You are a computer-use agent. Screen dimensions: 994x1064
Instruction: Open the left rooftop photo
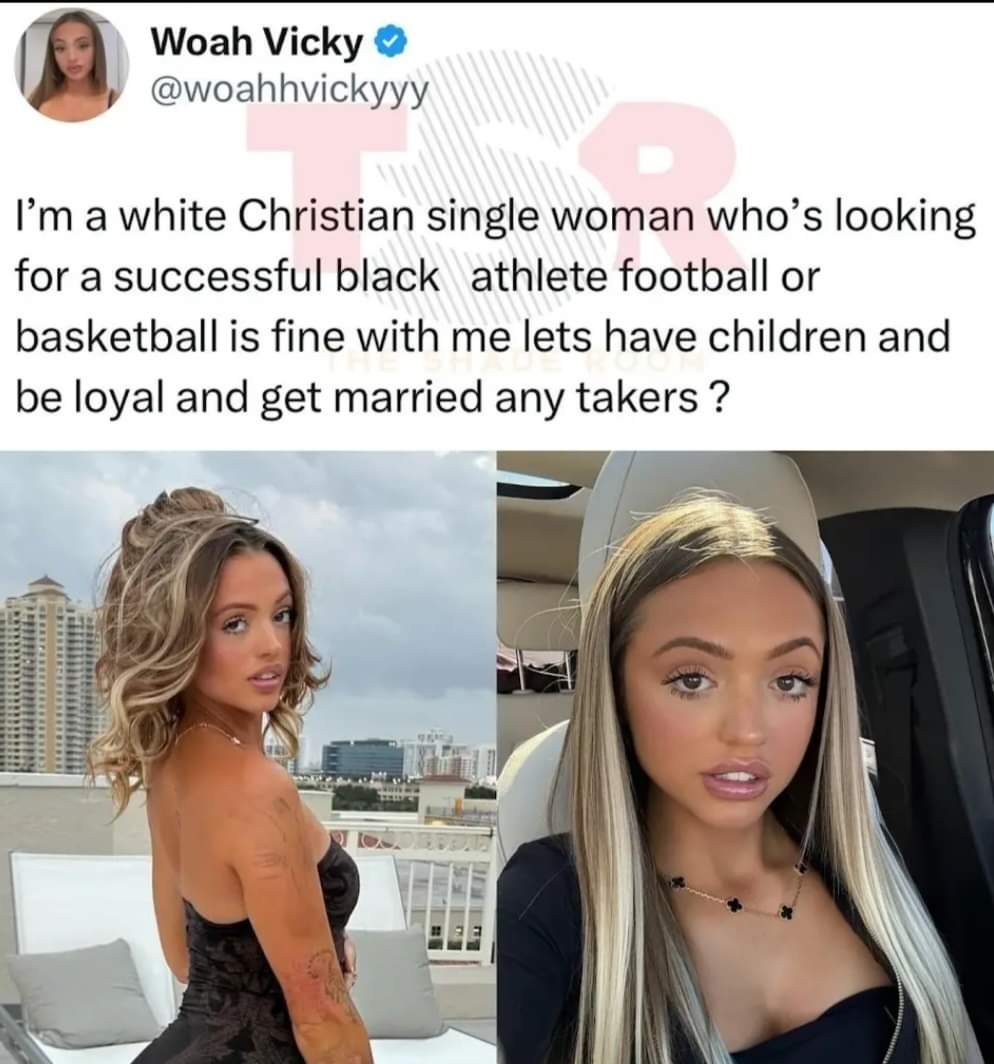(247, 757)
